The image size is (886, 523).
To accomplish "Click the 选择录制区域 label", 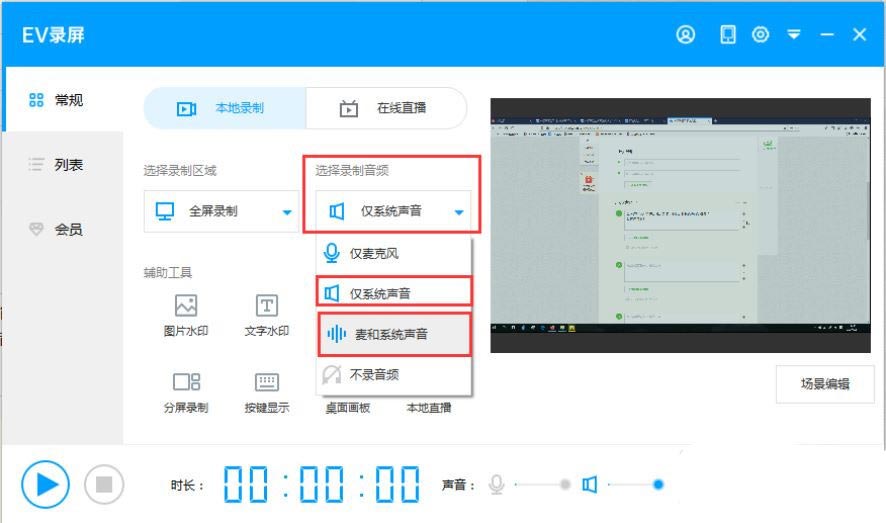I will 180,171.
